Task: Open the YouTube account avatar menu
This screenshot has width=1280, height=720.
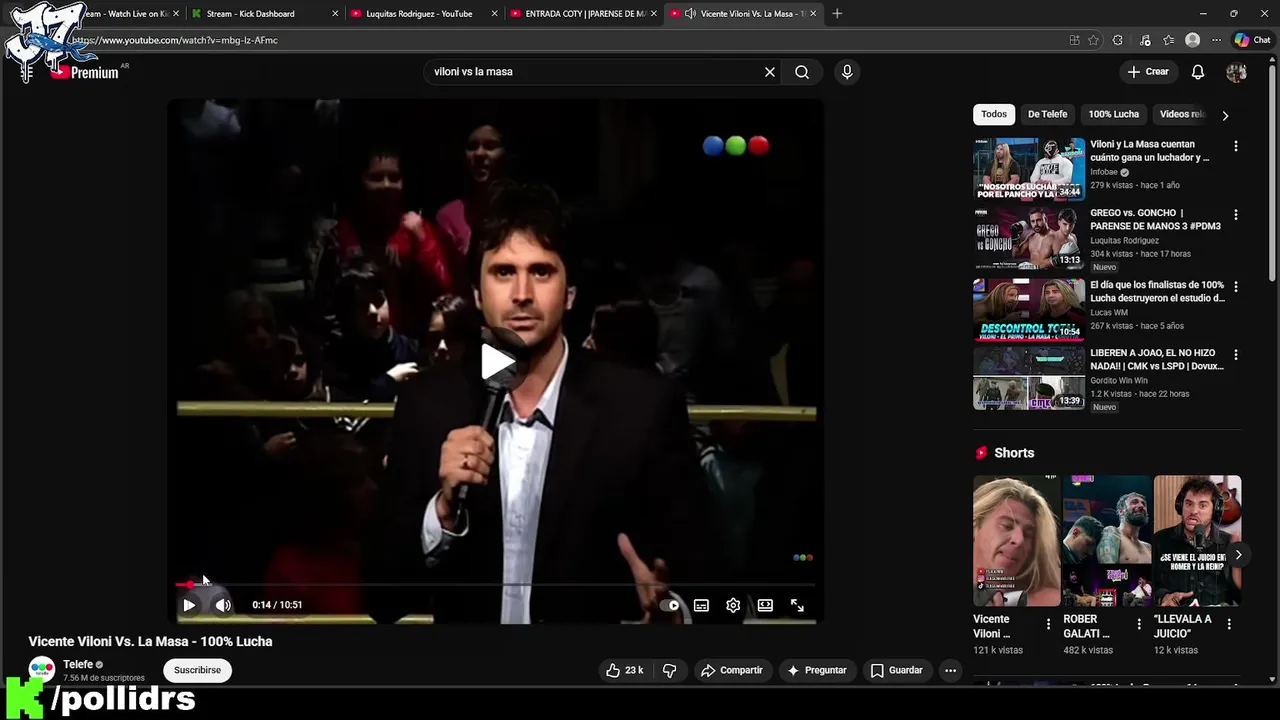Action: tap(1236, 72)
